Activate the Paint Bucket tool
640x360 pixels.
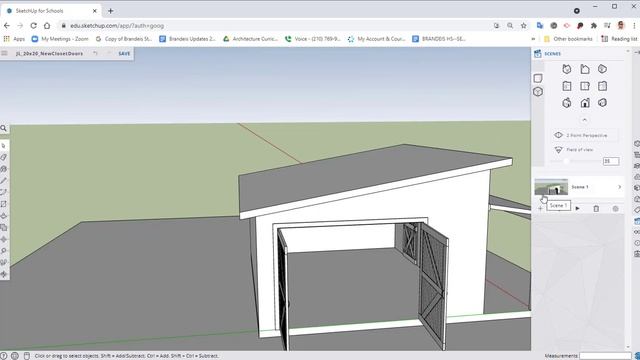click(x=4, y=169)
